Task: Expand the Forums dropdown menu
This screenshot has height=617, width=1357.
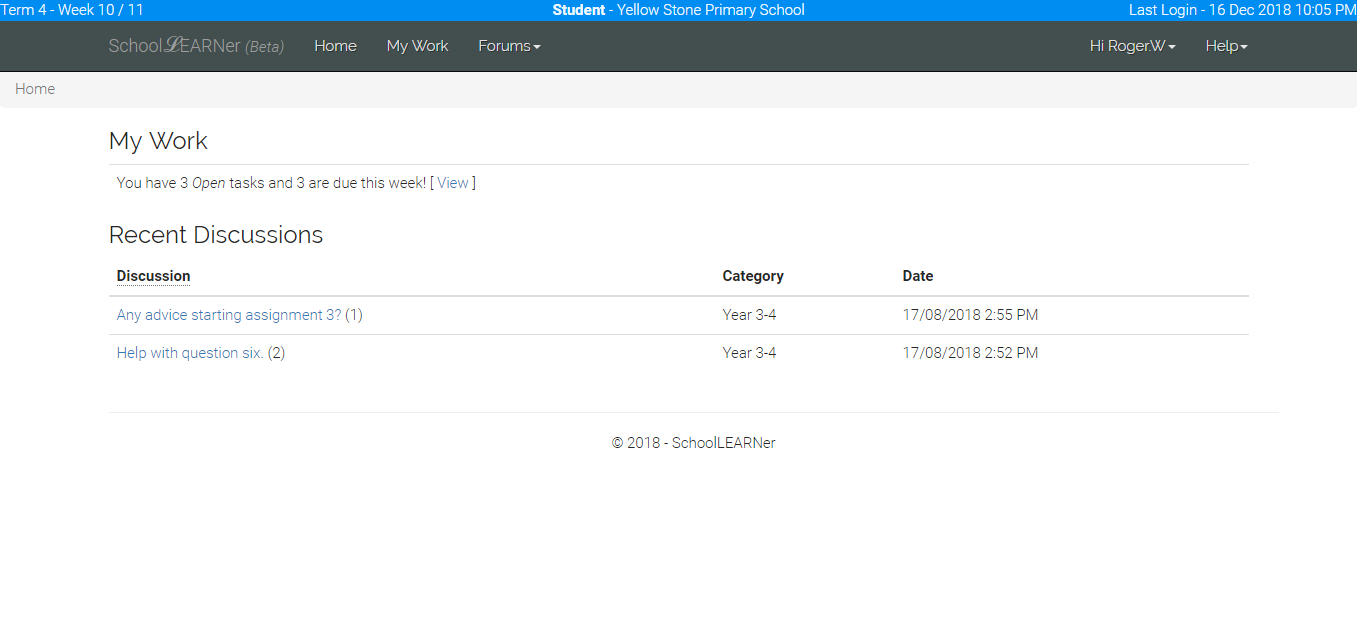Action: (509, 46)
